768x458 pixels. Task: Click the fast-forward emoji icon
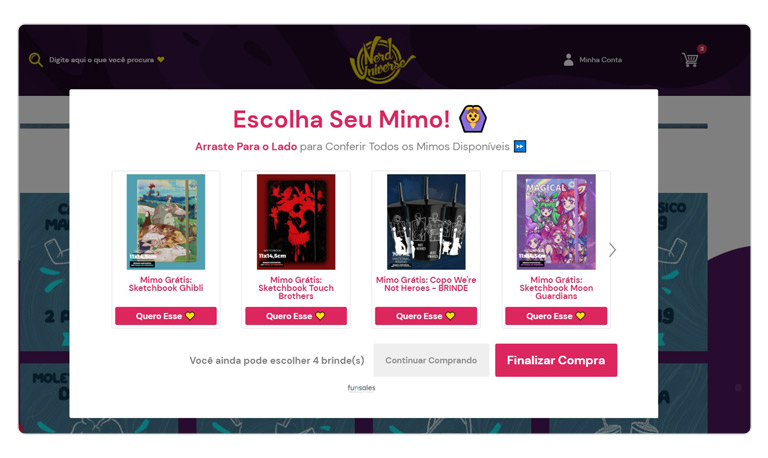[520, 146]
